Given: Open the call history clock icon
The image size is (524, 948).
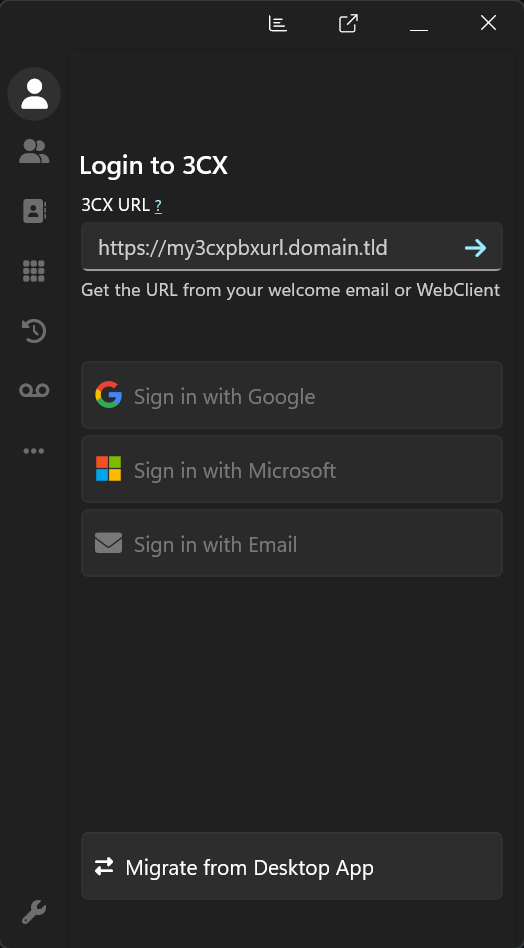Looking at the screenshot, I should 34,331.
